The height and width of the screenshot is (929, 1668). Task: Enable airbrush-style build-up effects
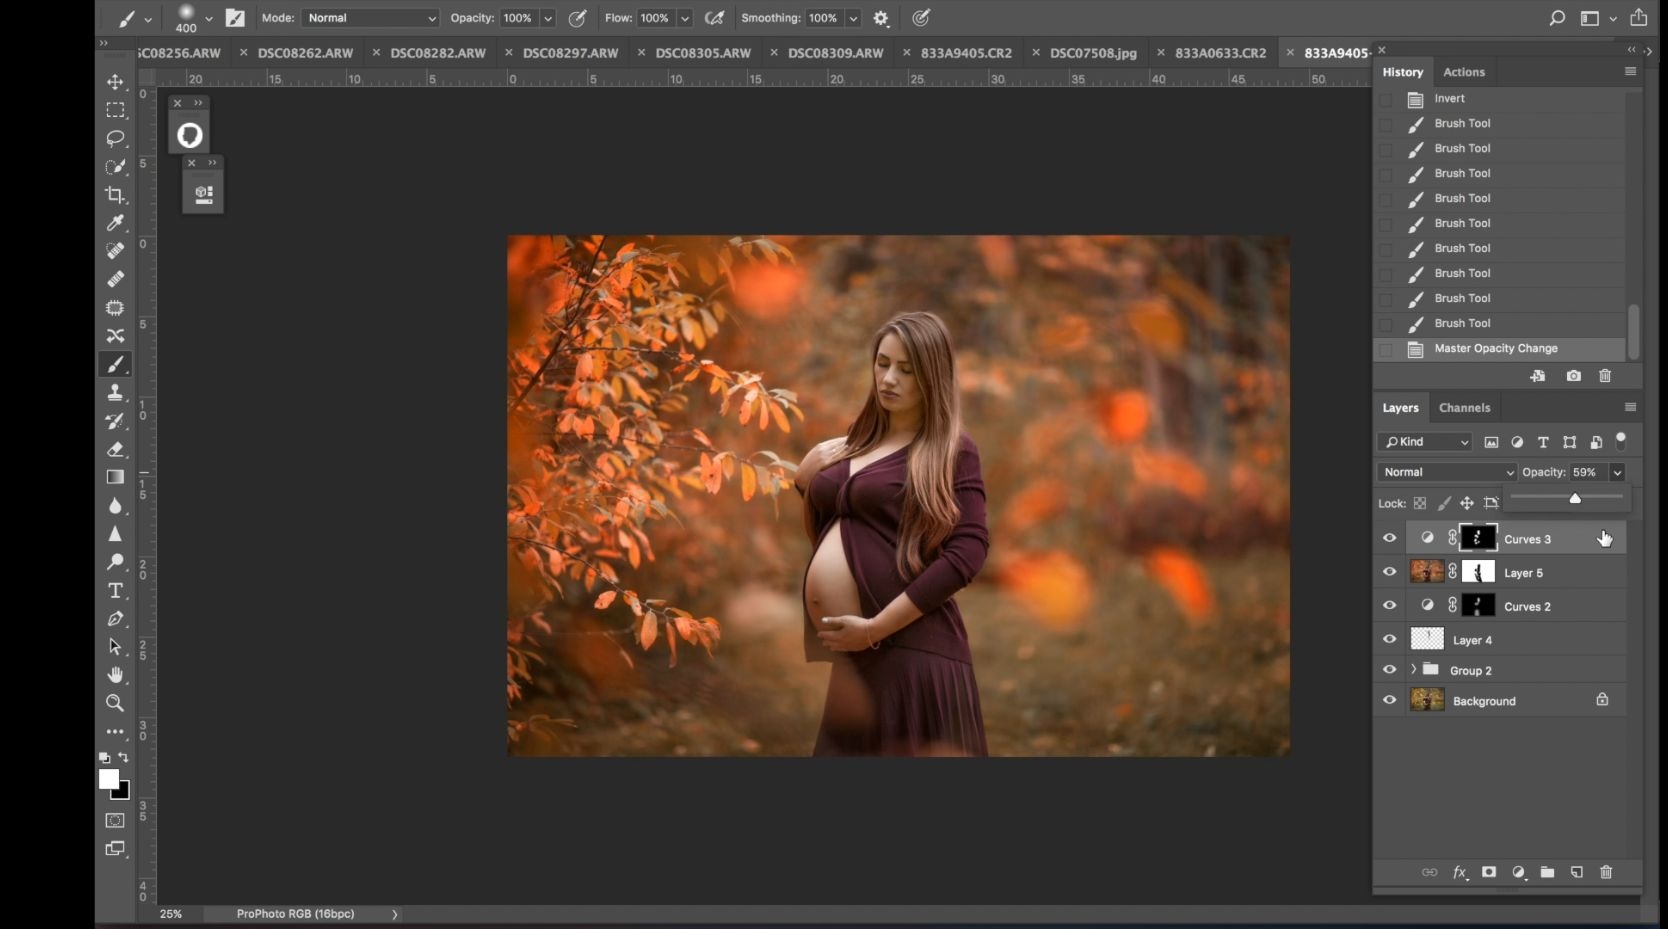714,18
